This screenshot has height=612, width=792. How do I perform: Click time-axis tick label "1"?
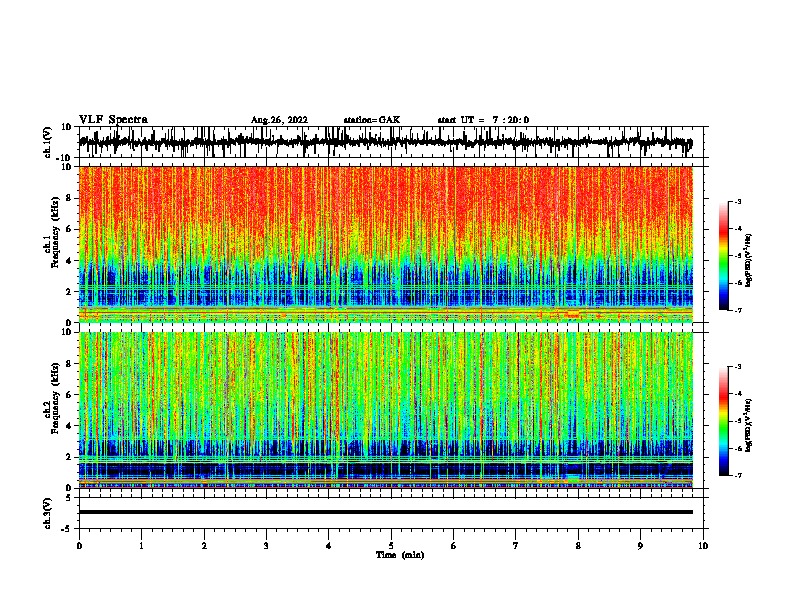pos(141,546)
